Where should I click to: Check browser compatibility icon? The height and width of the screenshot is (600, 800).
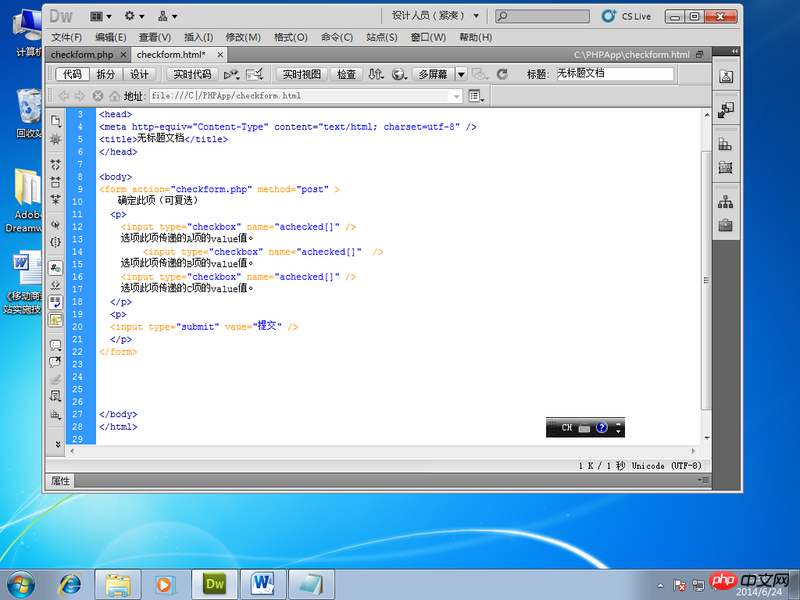click(231, 74)
